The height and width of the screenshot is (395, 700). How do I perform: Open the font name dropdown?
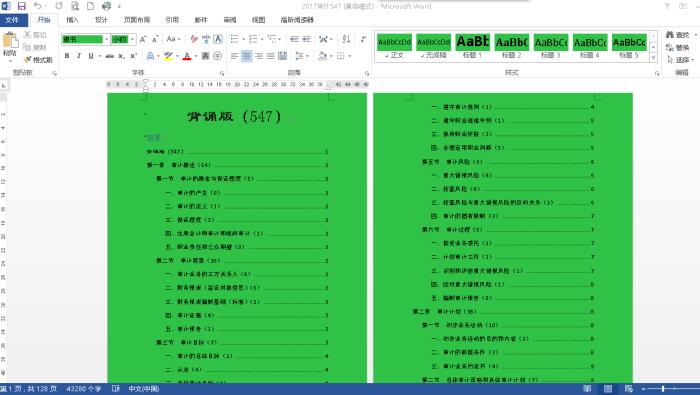(107, 39)
